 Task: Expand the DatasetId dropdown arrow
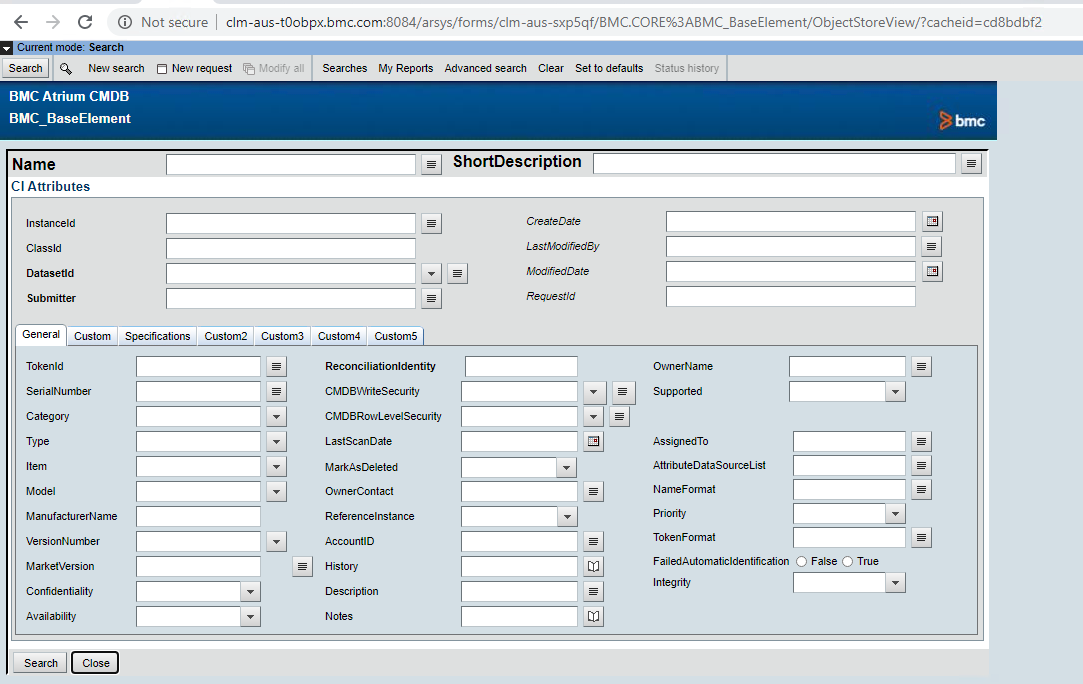tap(431, 274)
